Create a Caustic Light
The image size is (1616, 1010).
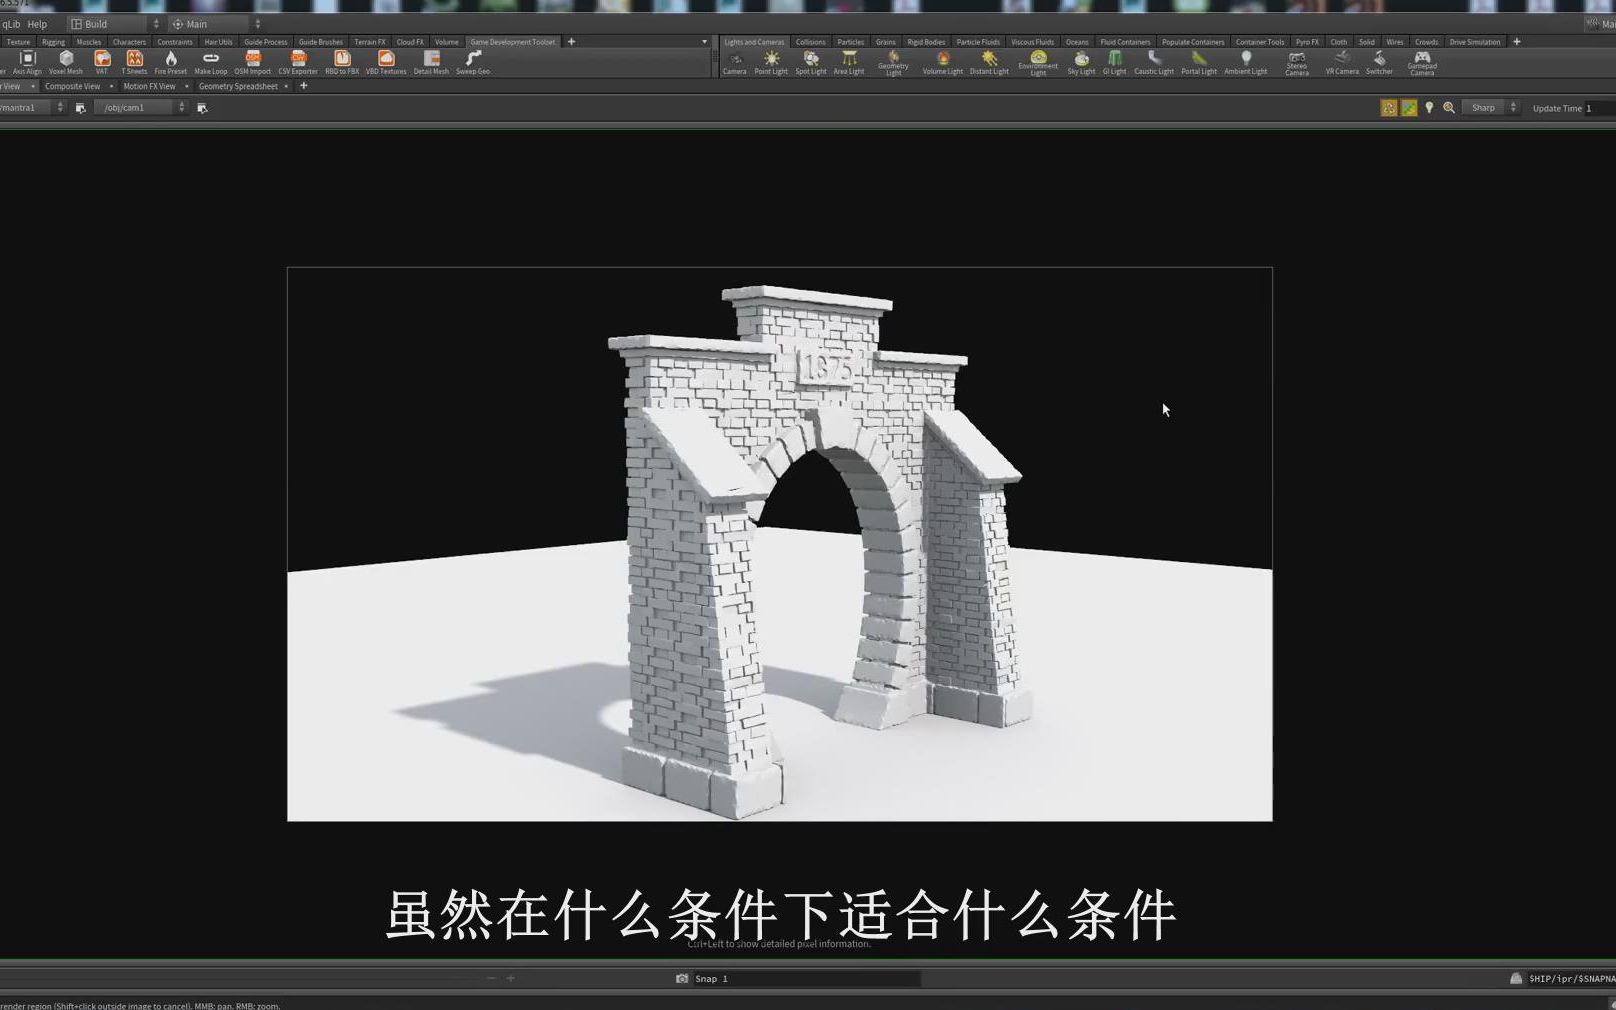1154,63
